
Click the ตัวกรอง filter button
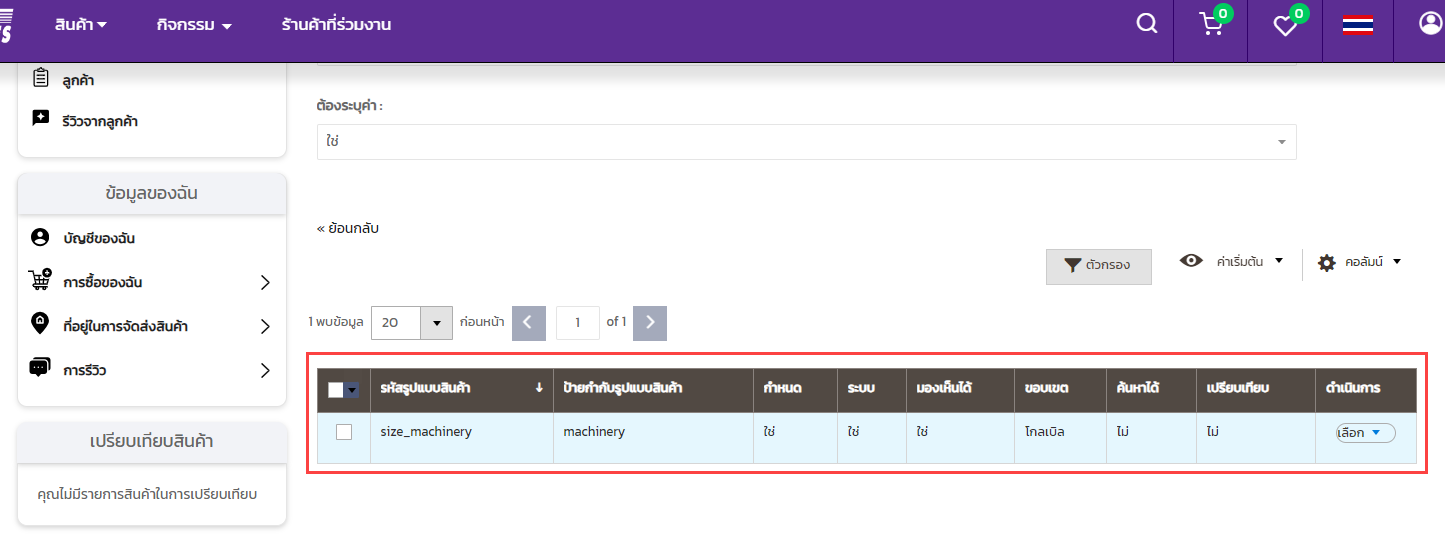[x=1098, y=266]
